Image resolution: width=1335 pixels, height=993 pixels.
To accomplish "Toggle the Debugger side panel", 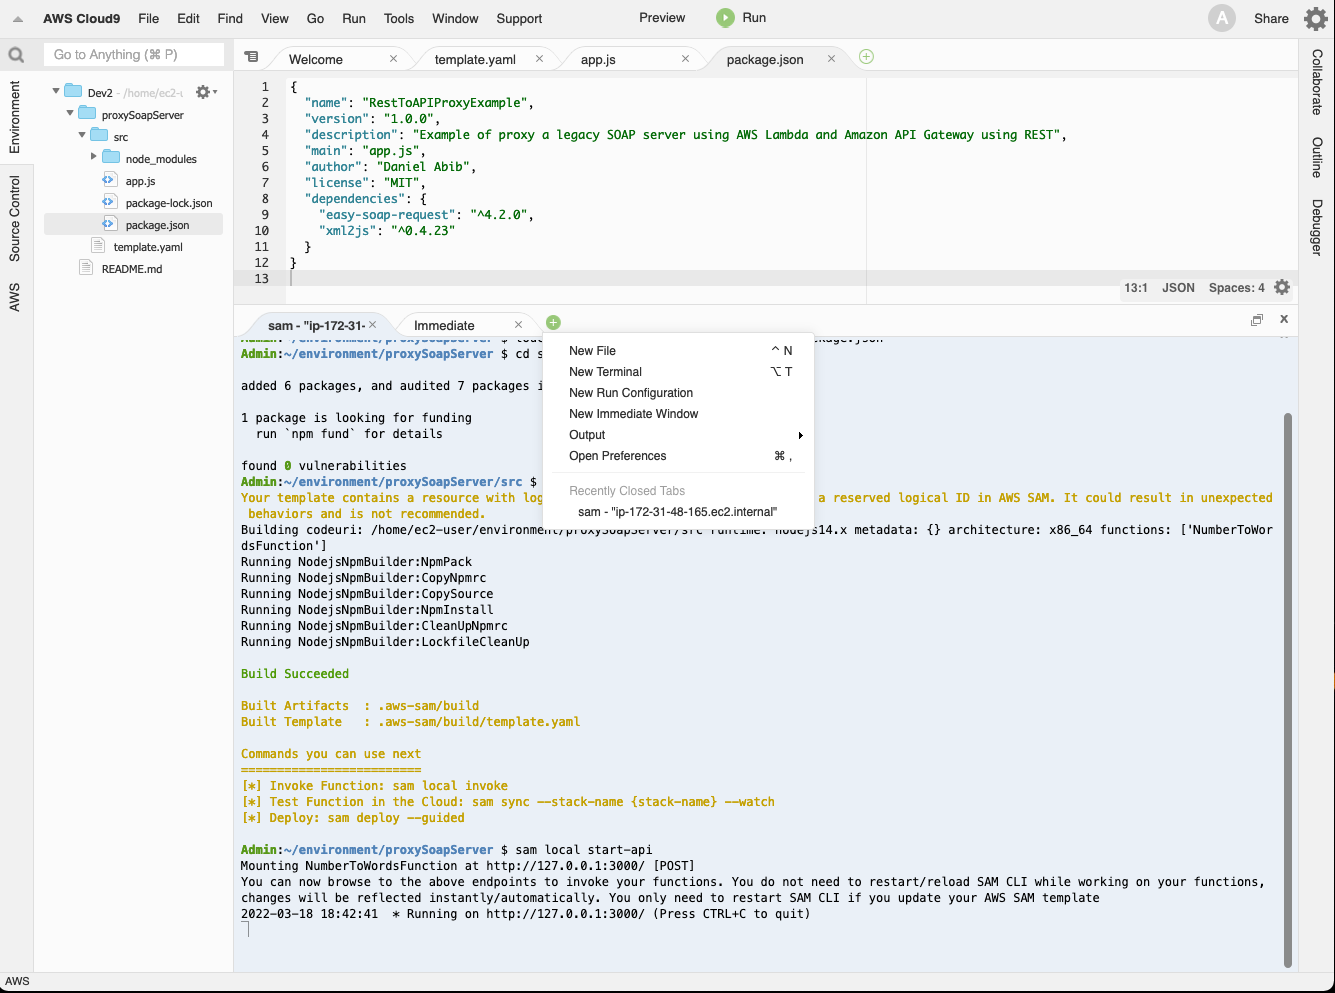I will point(1317,227).
